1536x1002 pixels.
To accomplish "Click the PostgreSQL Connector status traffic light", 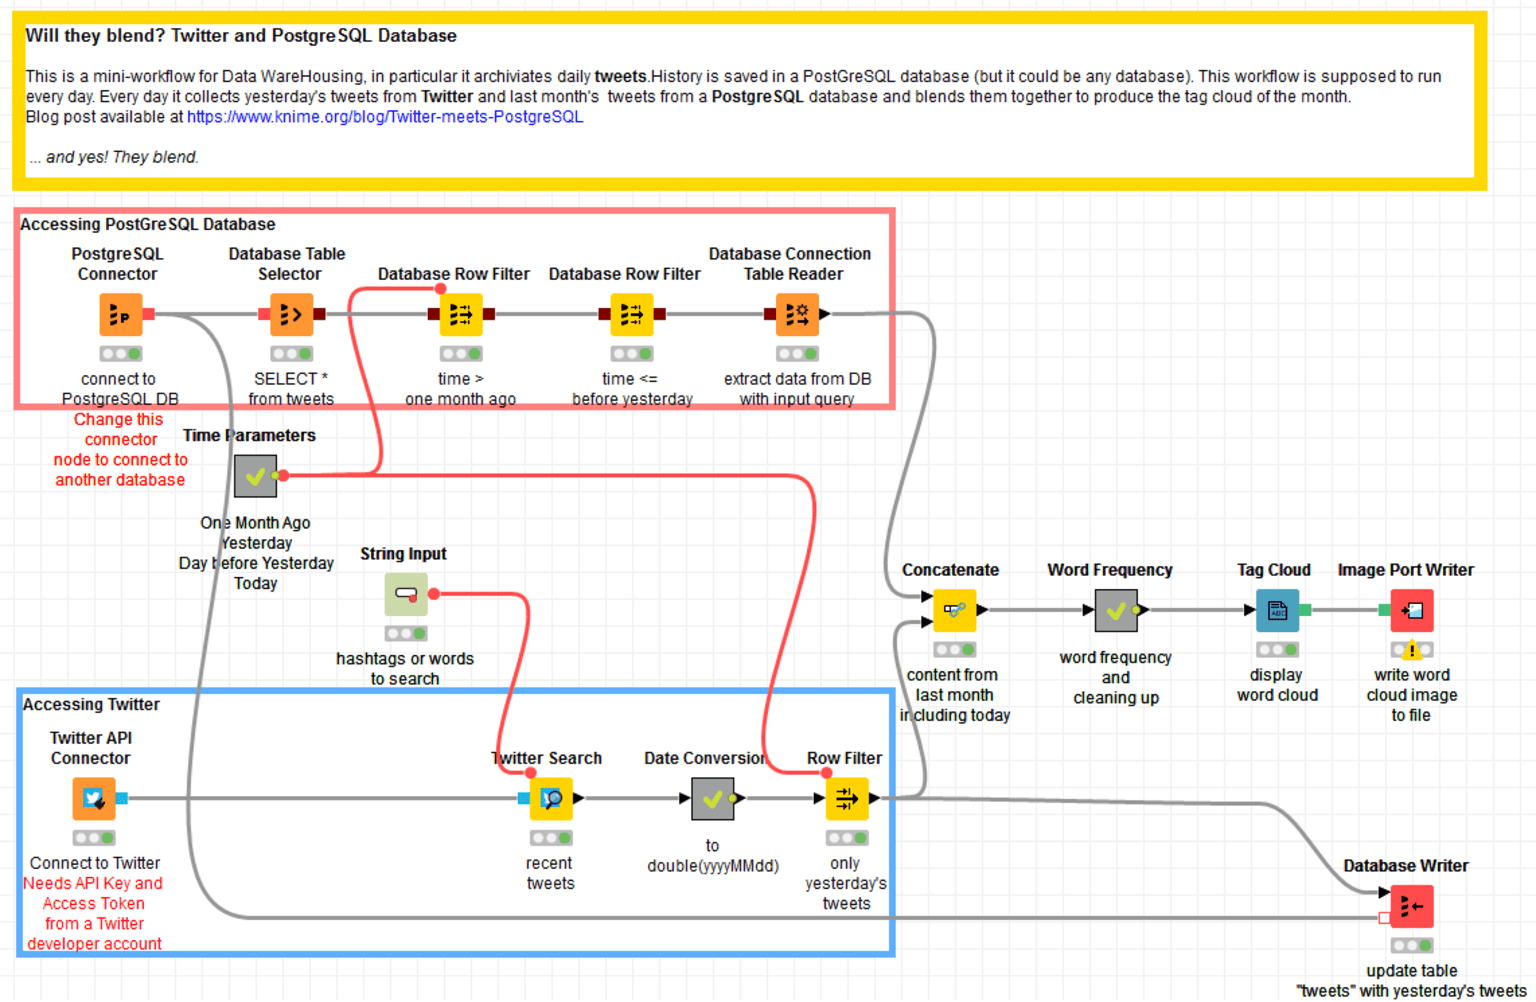I will 121,354.
